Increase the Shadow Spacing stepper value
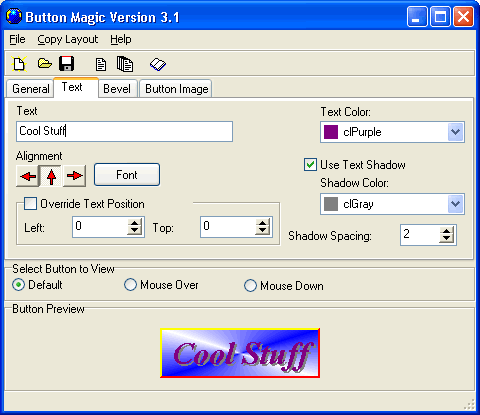 tap(447, 231)
